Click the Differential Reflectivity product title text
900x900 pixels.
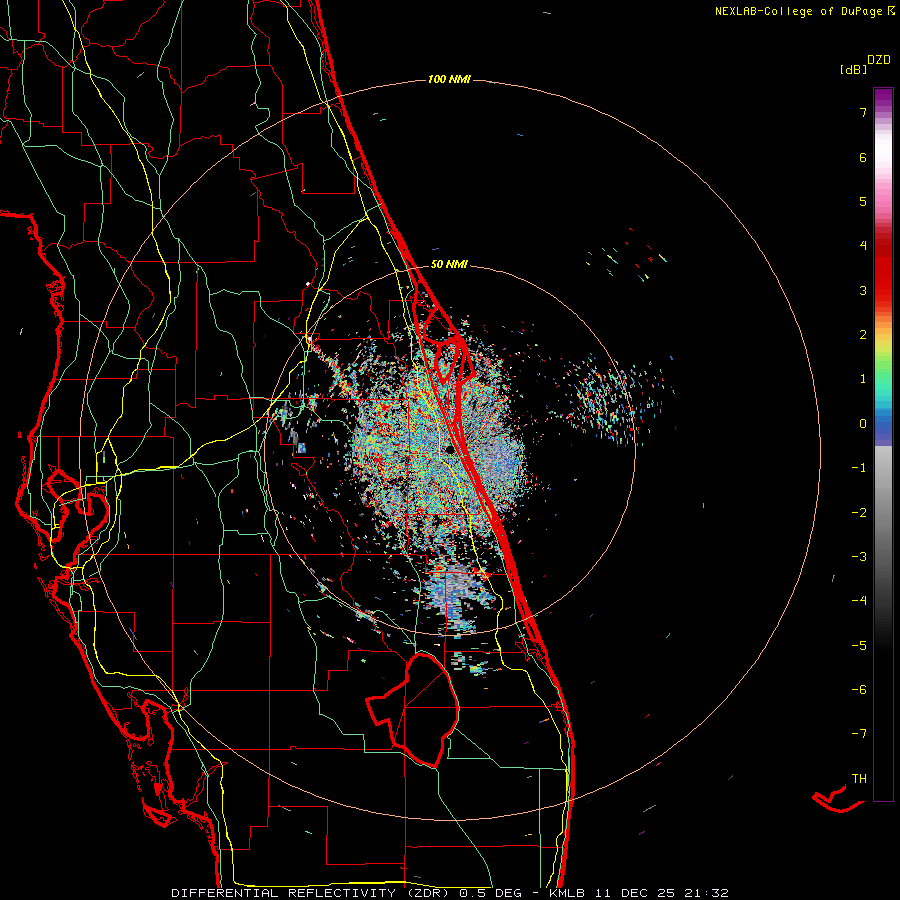tap(312, 893)
